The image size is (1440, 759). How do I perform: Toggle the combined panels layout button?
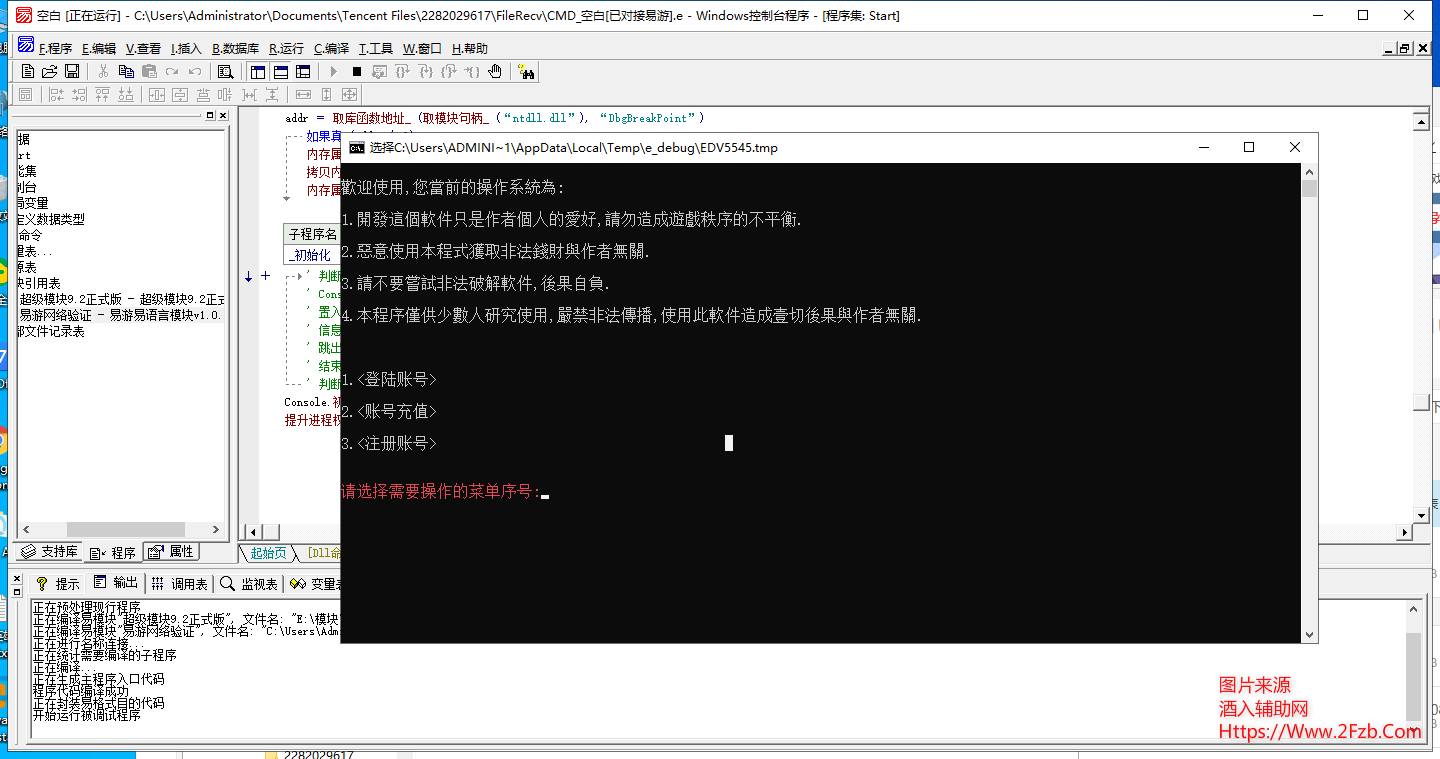pyautogui.click(x=303, y=71)
